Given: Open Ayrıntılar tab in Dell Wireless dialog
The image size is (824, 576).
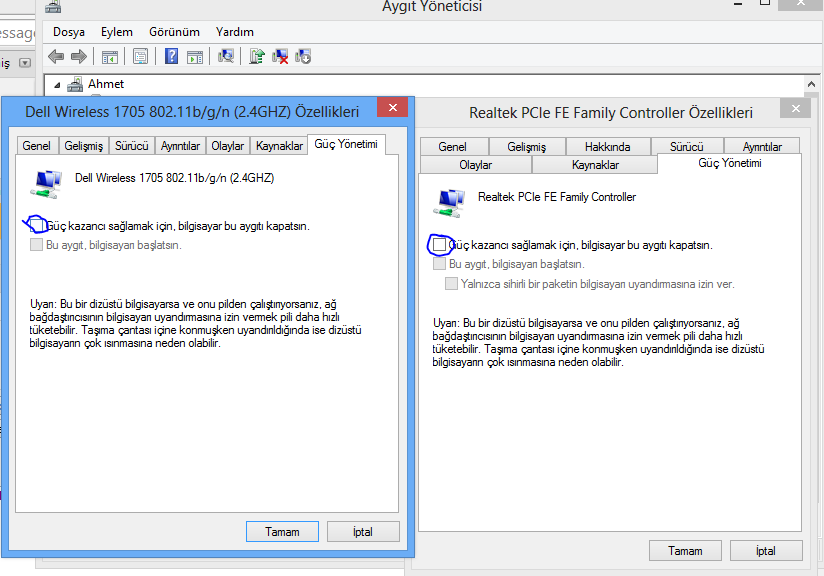Looking at the screenshot, I should (180, 146).
